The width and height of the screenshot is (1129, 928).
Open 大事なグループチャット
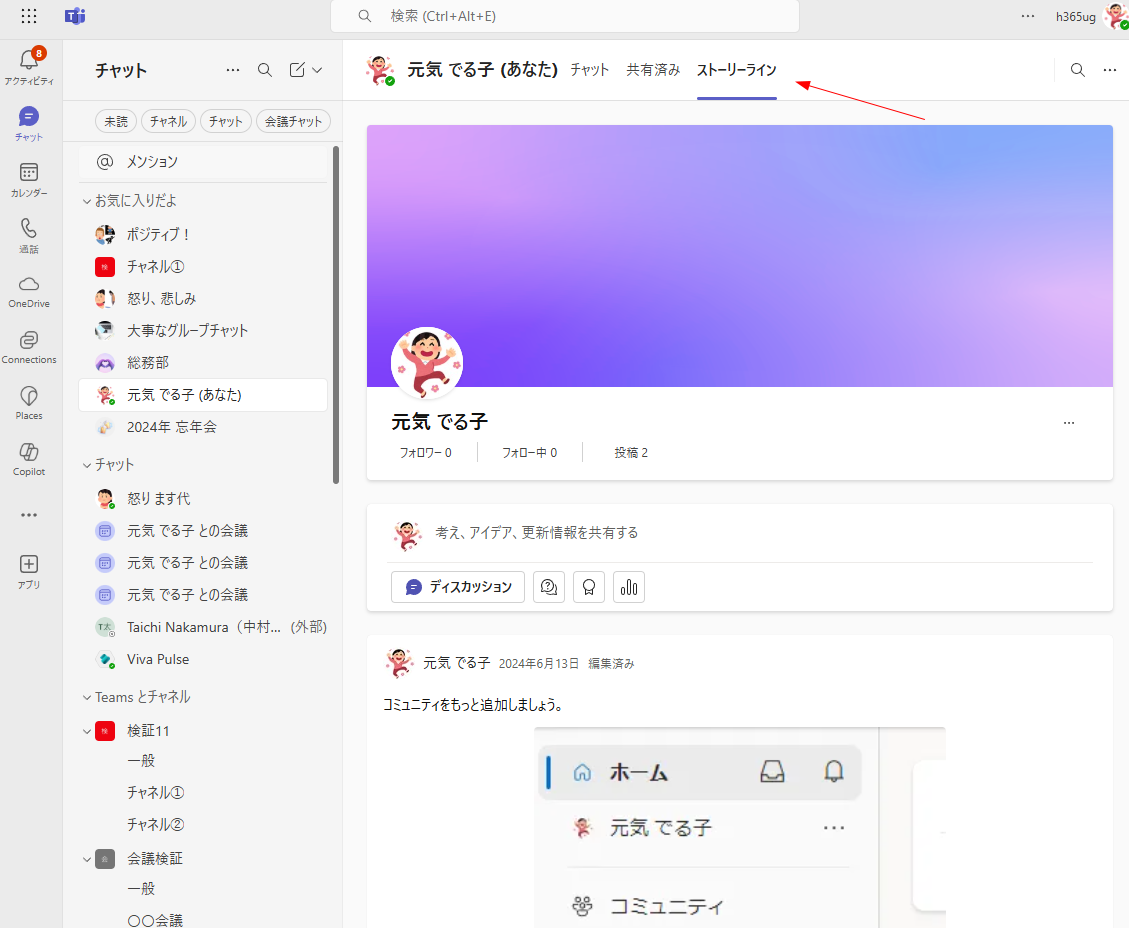(x=203, y=330)
